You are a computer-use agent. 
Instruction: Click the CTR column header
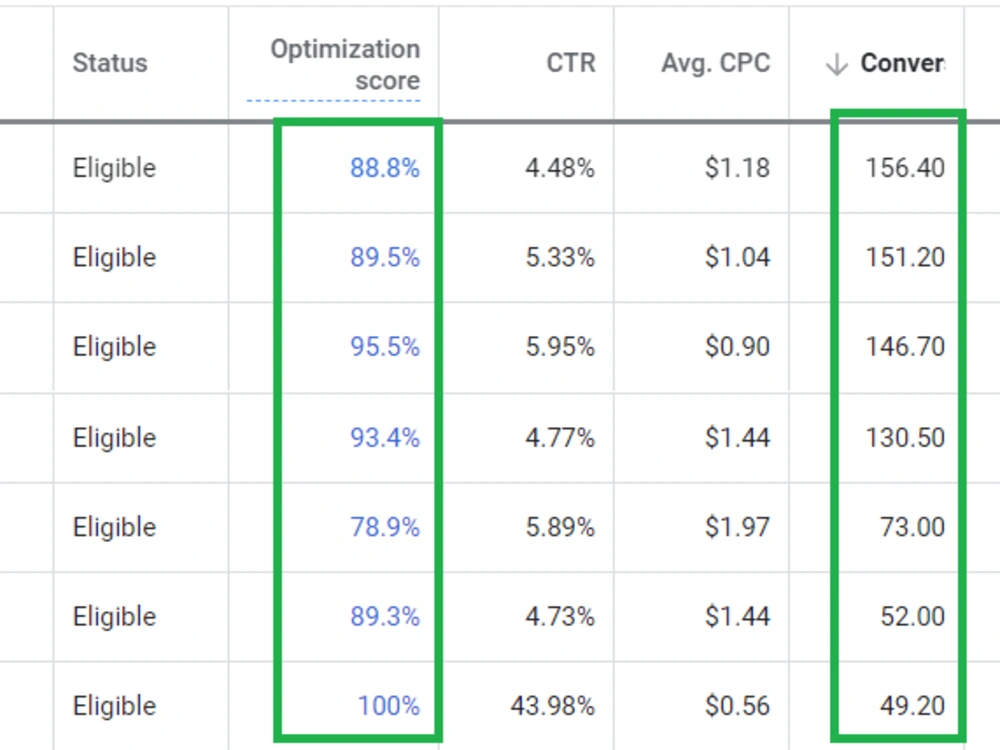point(571,63)
